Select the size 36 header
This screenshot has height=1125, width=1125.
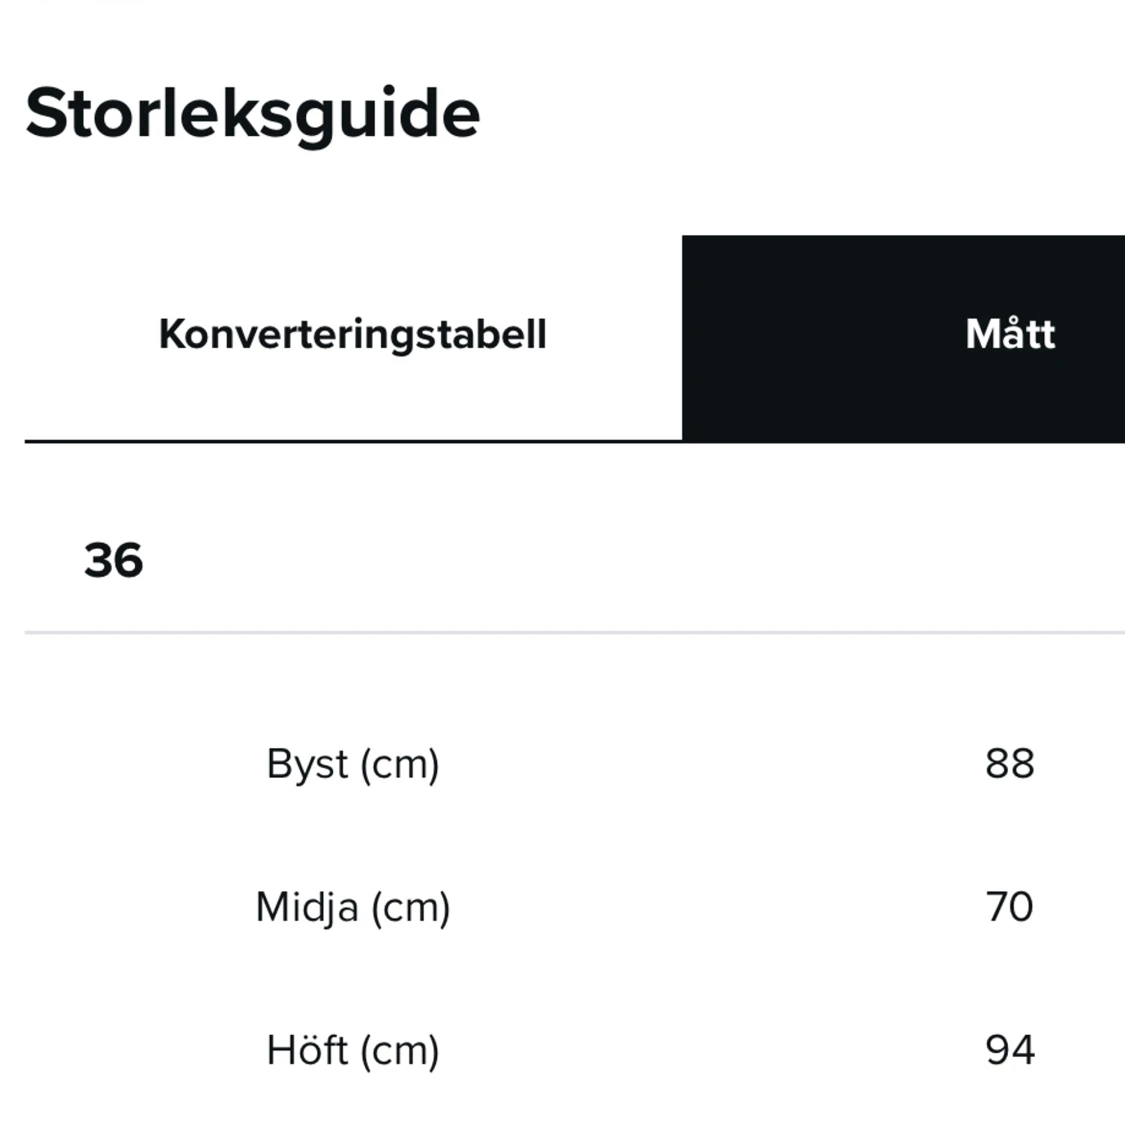pos(113,560)
